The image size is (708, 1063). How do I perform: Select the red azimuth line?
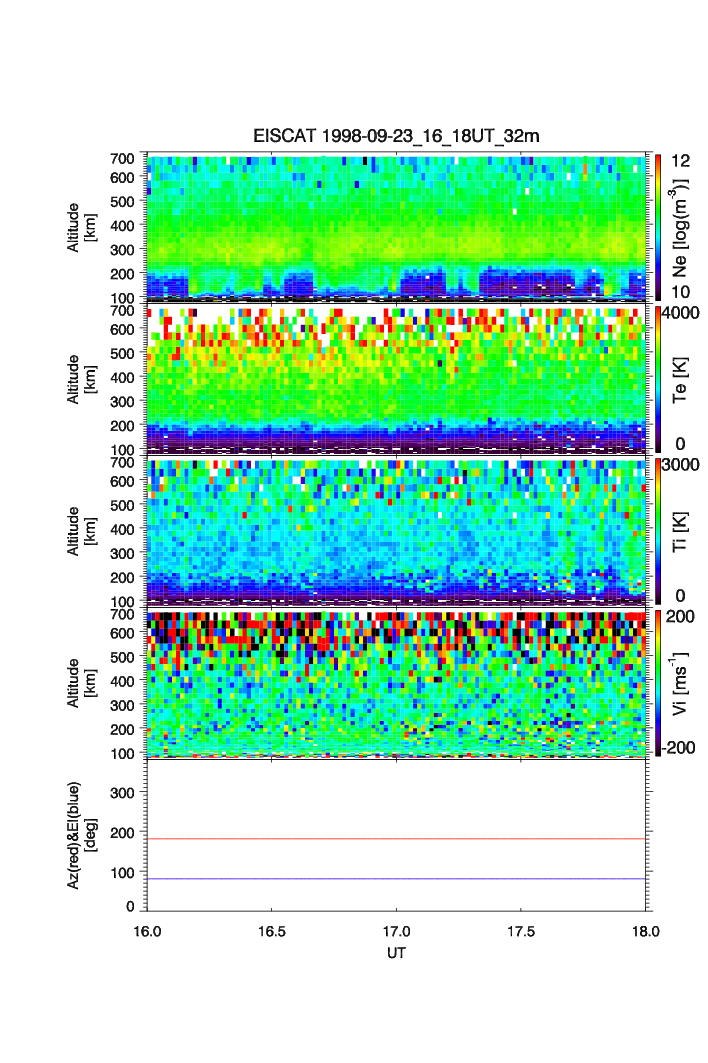point(399,839)
